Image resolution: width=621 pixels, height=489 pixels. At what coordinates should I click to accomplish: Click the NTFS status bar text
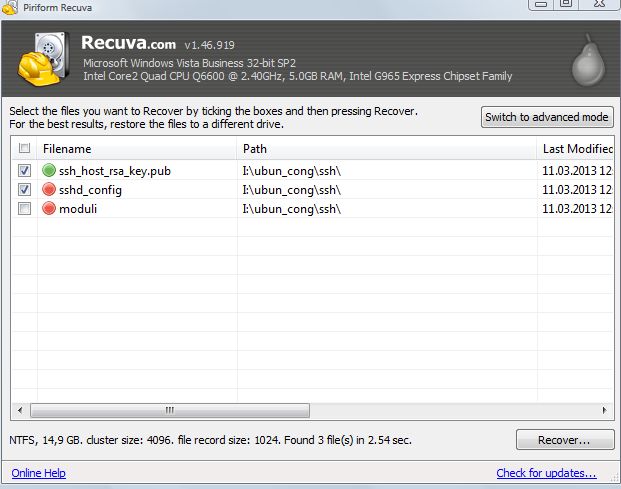[210, 440]
